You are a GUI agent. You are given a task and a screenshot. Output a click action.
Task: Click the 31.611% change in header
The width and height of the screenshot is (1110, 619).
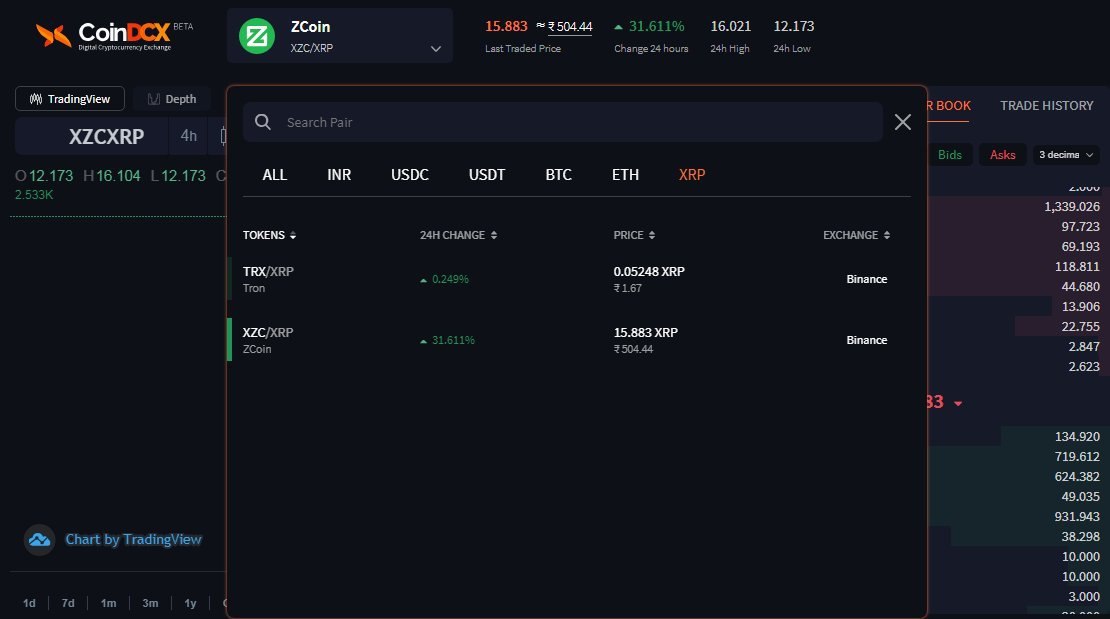(656, 26)
